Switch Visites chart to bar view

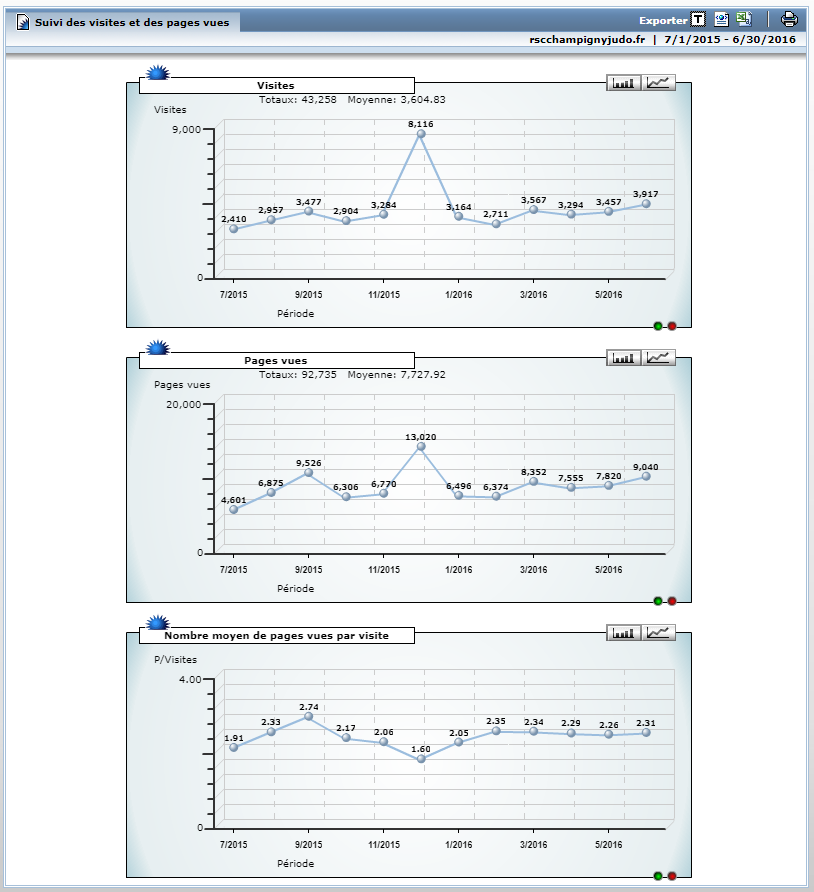pyautogui.click(x=623, y=83)
